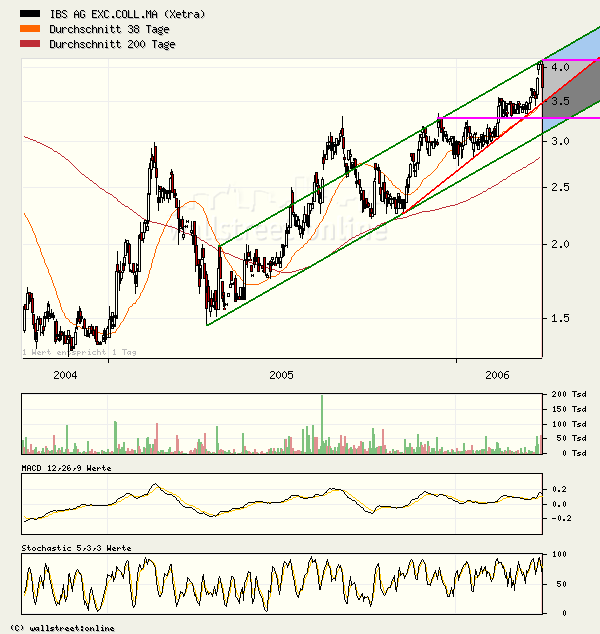Viewport: 600px width, 634px height.
Task: Click the 2.5 price axis value
Action: click(x=560, y=187)
